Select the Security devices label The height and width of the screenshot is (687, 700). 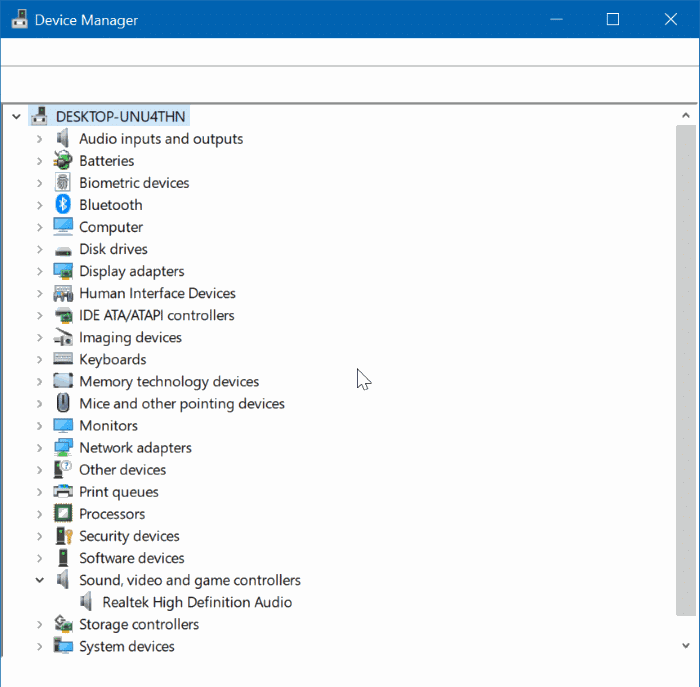pos(129,536)
